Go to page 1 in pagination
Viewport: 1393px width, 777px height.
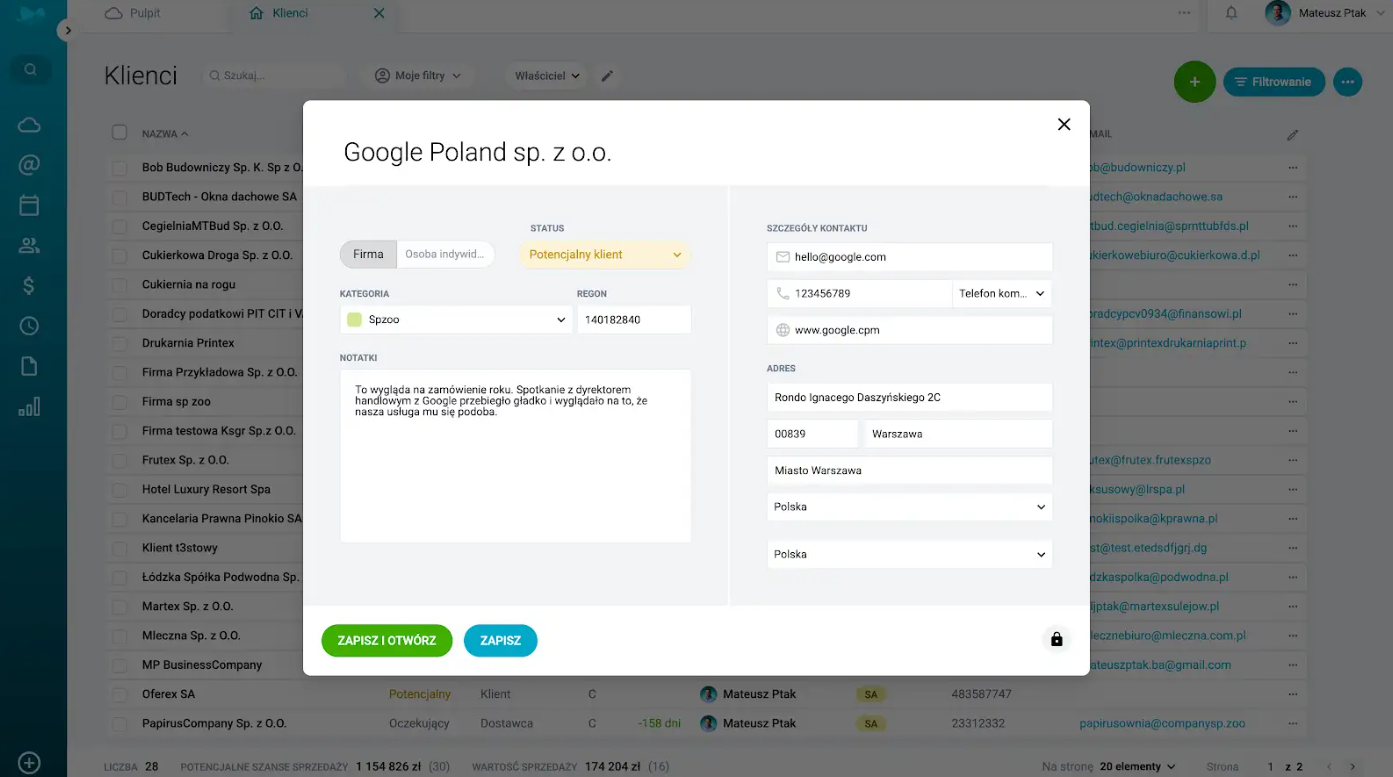(x=1271, y=767)
